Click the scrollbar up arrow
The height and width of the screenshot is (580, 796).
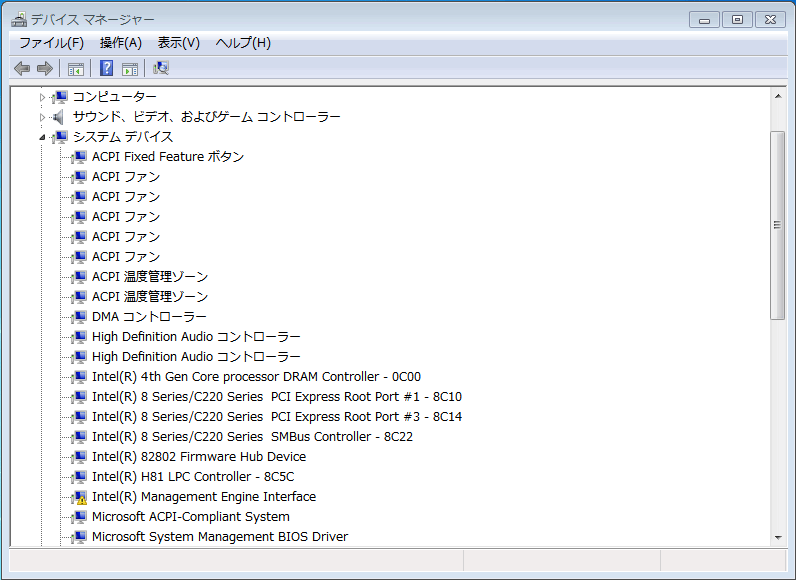pyautogui.click(x=778, y=96)
